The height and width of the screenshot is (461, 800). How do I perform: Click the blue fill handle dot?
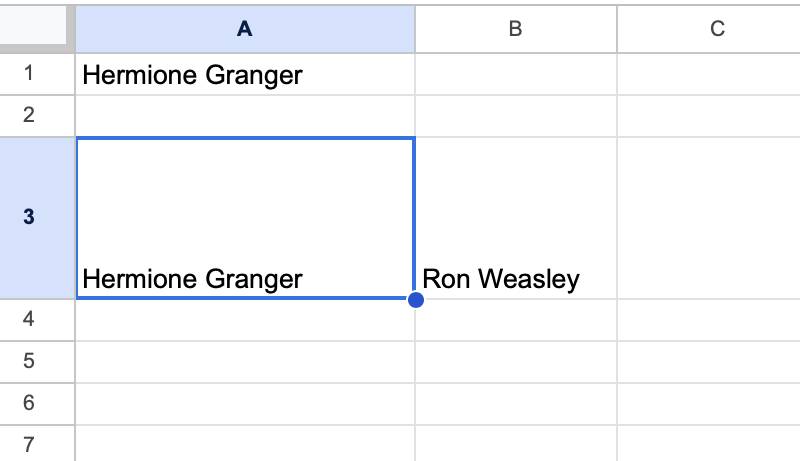coord(416,299)
